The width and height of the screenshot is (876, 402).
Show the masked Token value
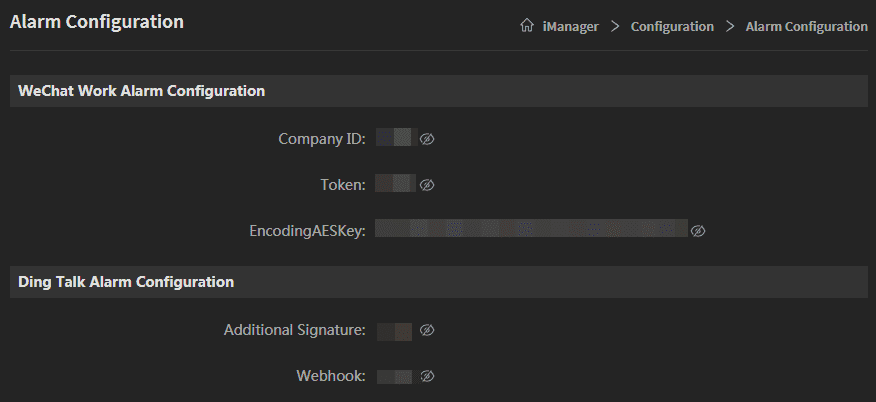click(427, 185)
